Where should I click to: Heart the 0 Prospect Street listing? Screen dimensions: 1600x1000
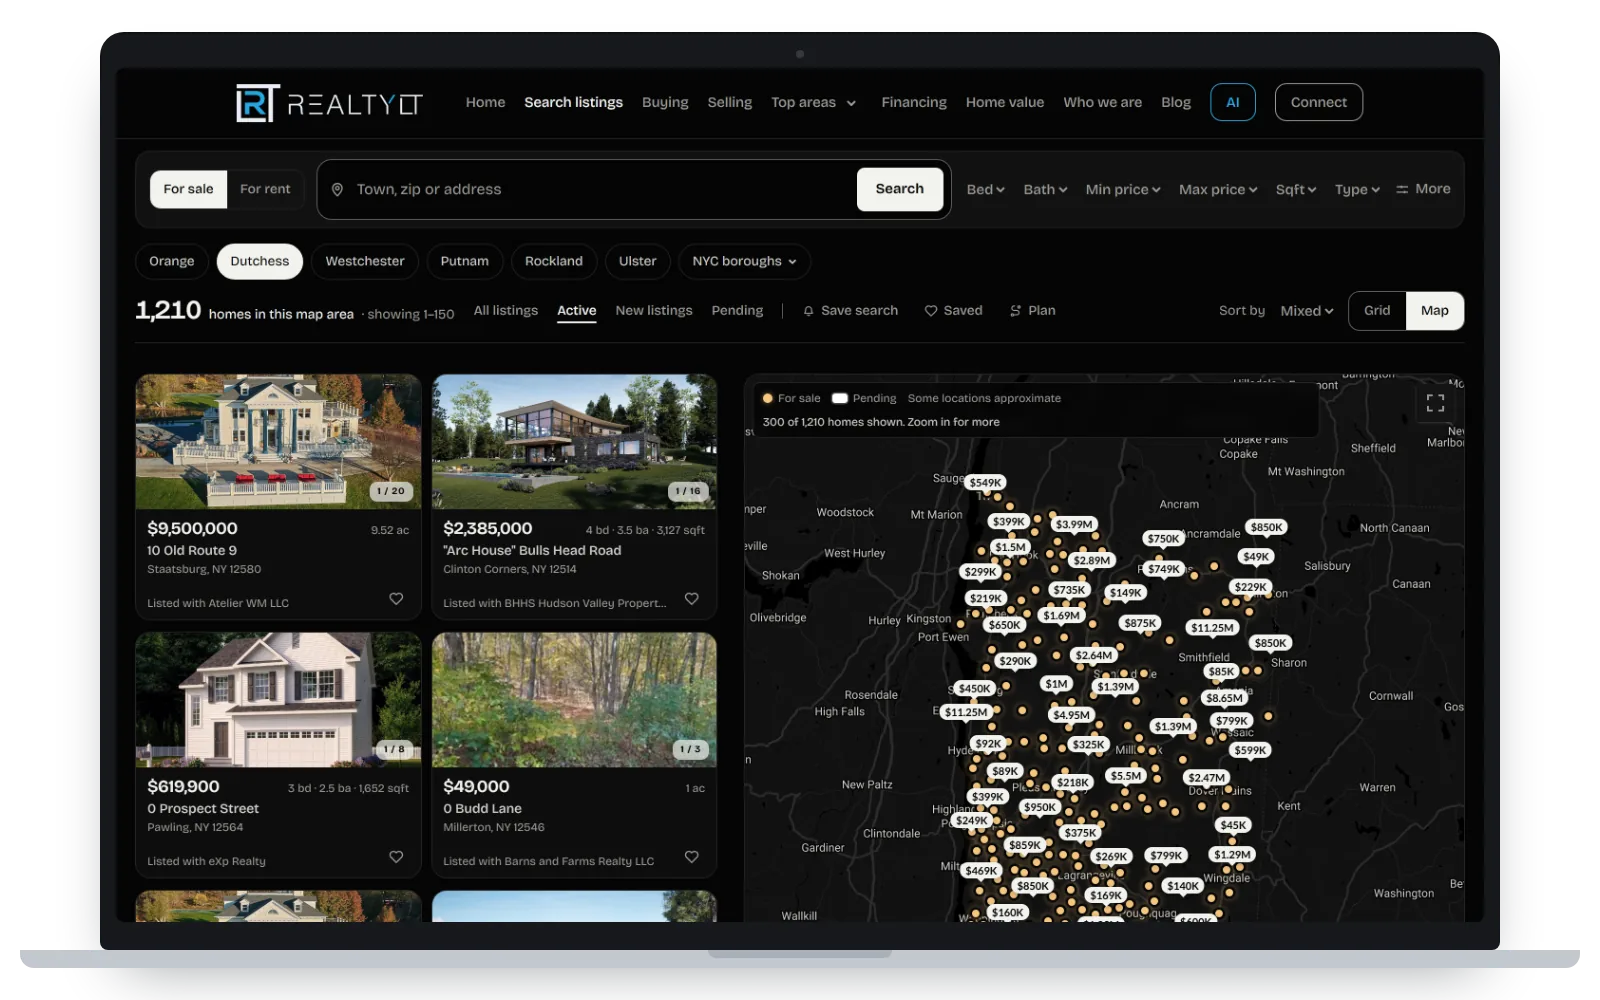click(x=396, y=857)
